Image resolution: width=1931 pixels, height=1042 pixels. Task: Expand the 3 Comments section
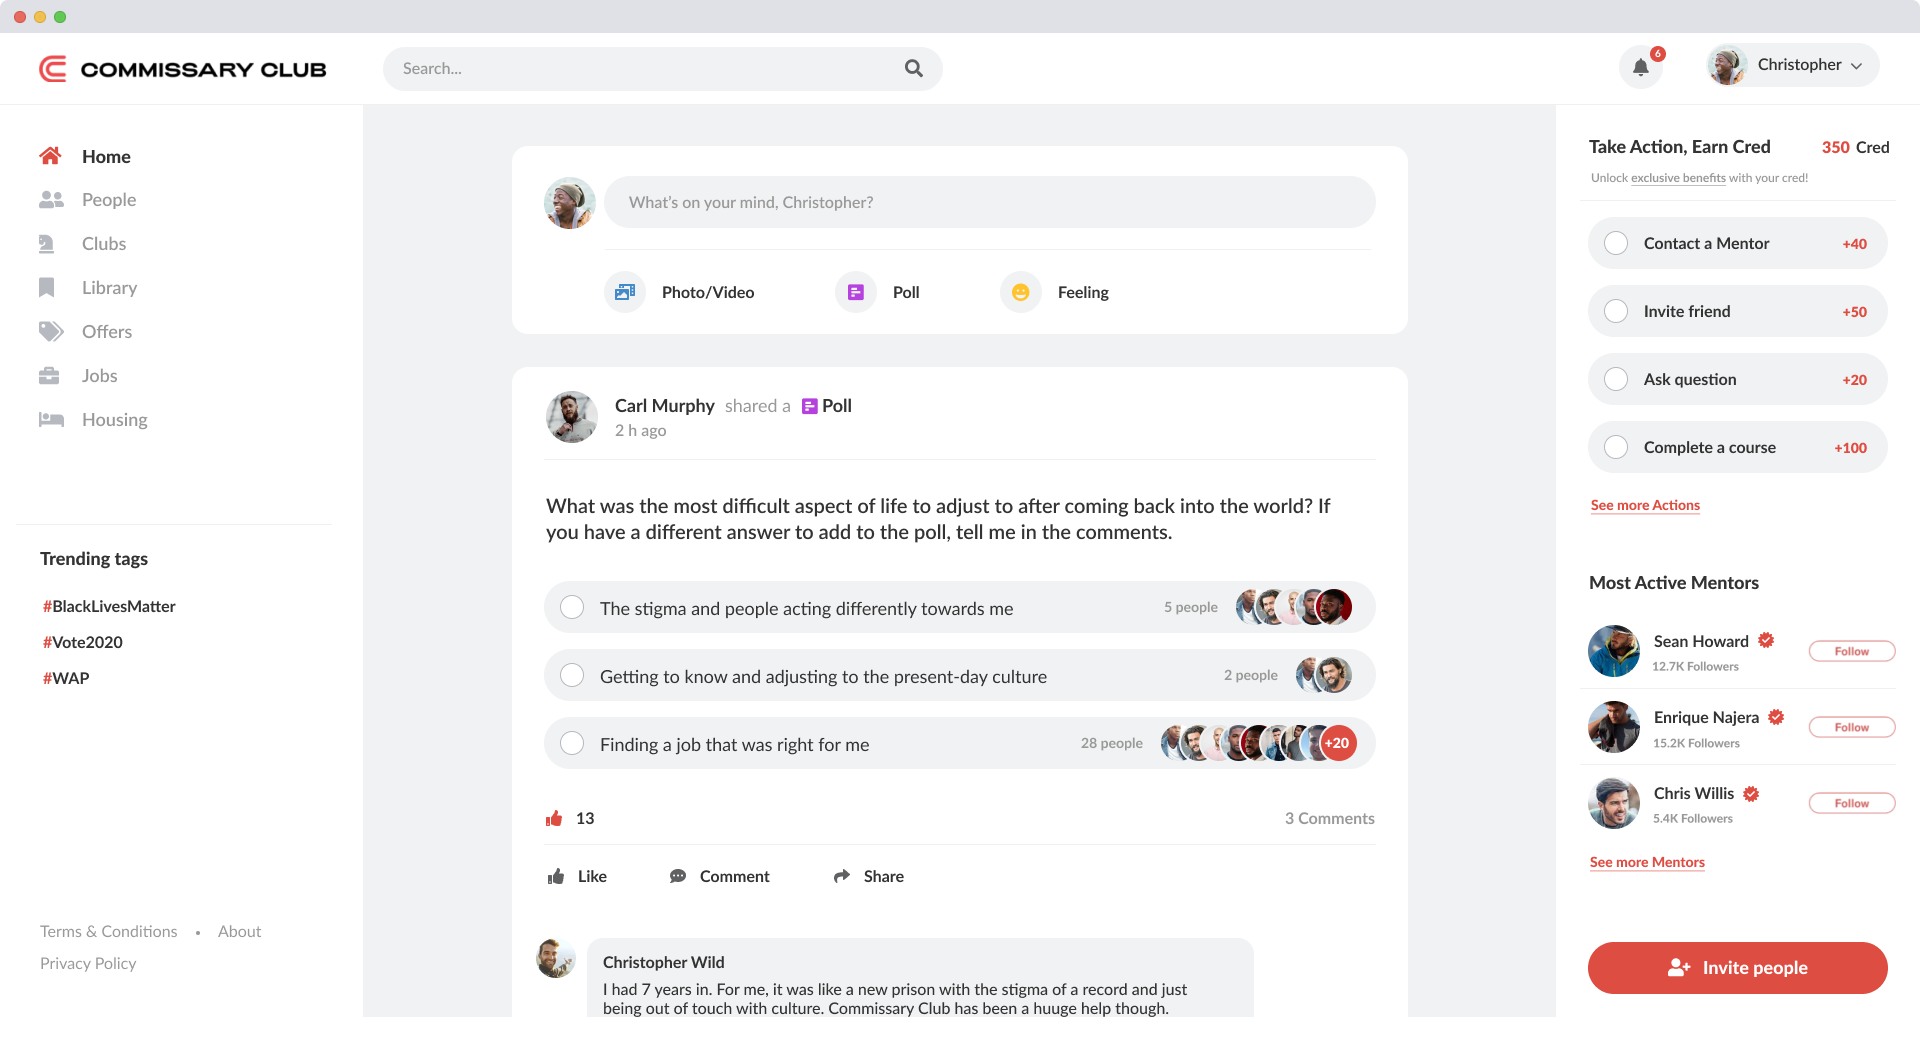coord(1329,818)
